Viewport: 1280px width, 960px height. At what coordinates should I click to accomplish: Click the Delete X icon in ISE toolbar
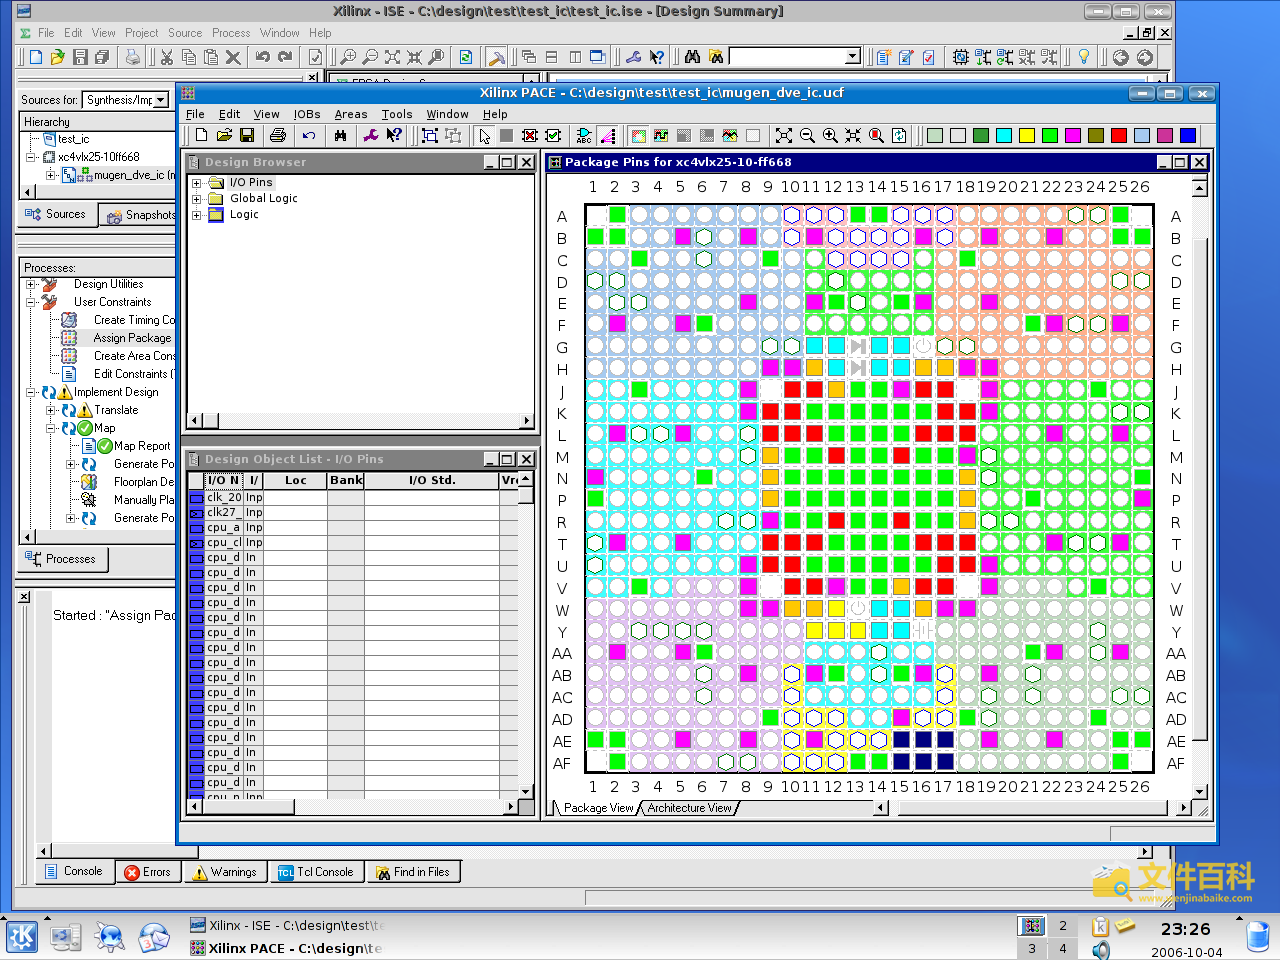[x=233, y=57]
